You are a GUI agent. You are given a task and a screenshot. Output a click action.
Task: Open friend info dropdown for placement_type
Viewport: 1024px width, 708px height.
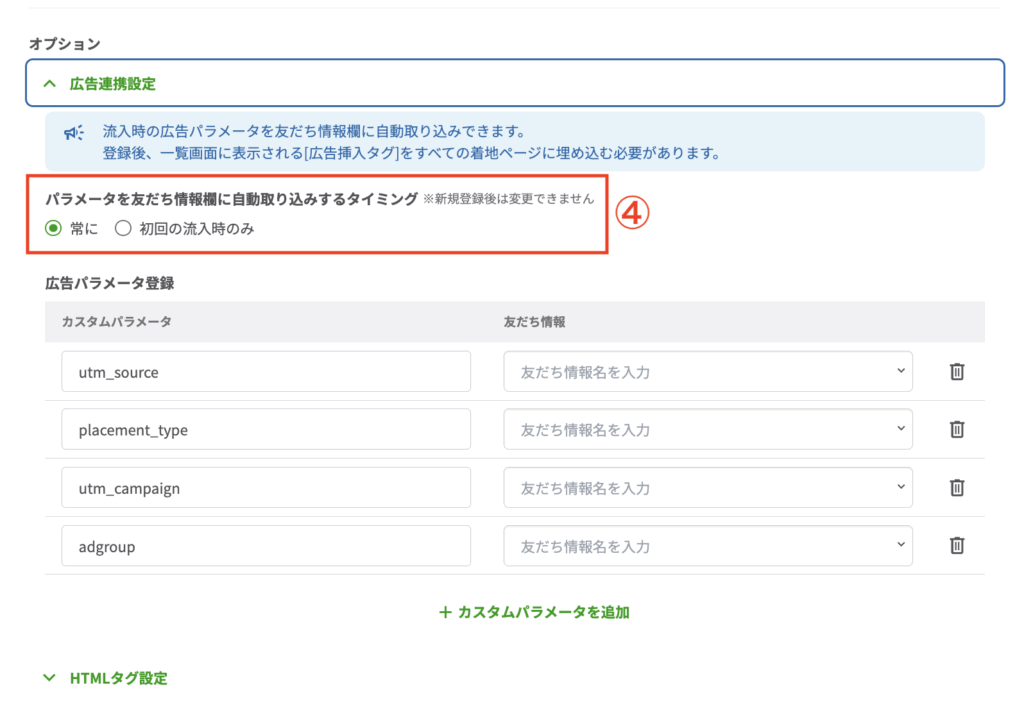tap(707, 429)
